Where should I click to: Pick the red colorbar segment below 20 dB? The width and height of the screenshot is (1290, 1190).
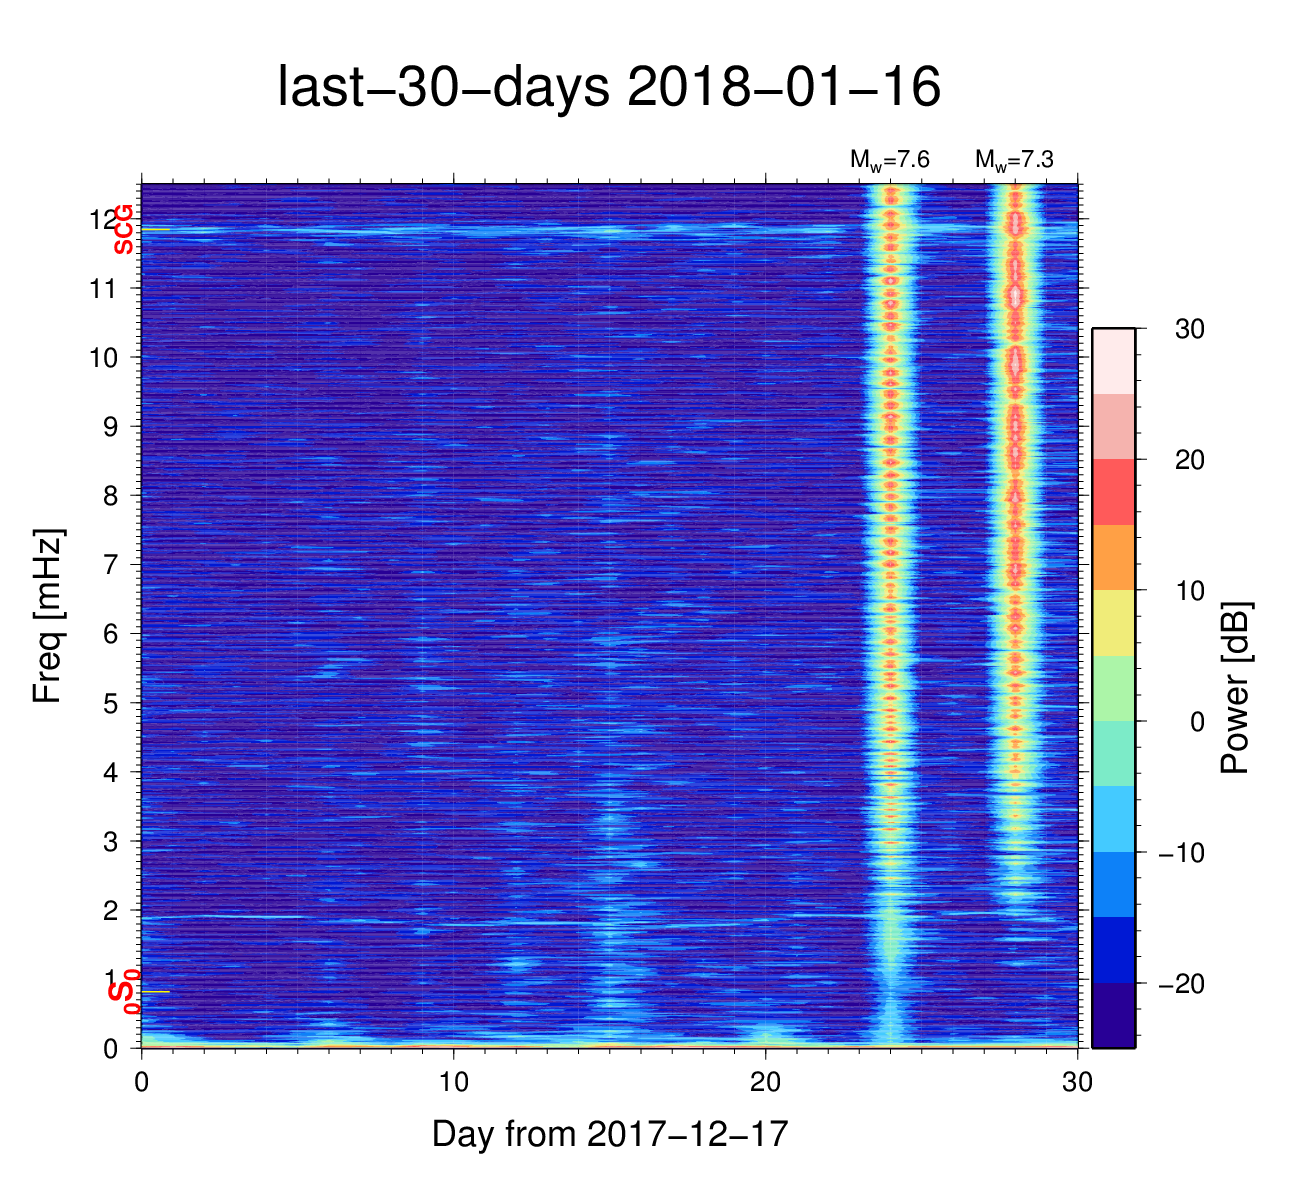(1113, 492)
